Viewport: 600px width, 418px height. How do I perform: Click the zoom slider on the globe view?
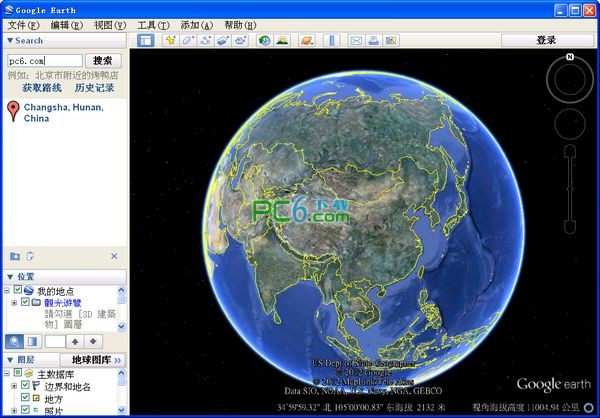[x=570, y=189]
